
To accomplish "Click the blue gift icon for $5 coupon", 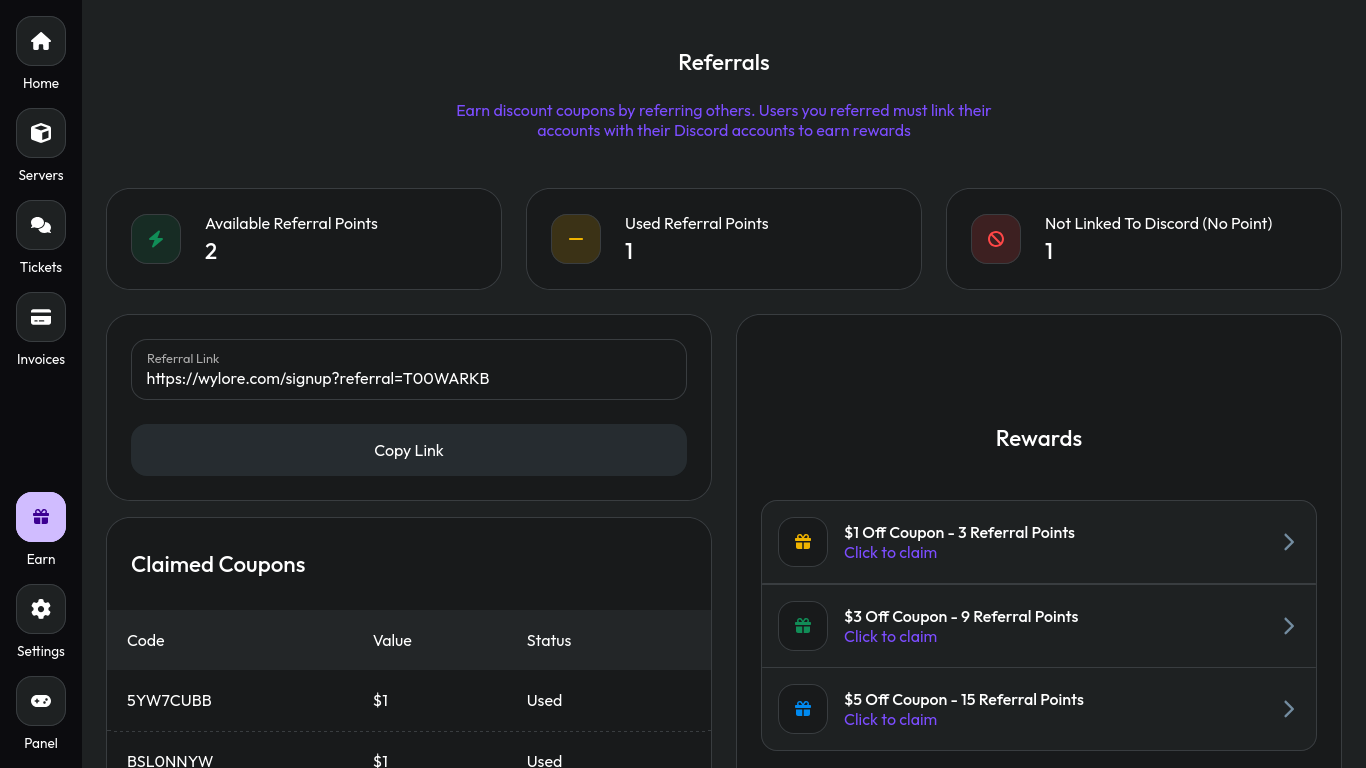I will pyautogui.click(x=803, y=709).
